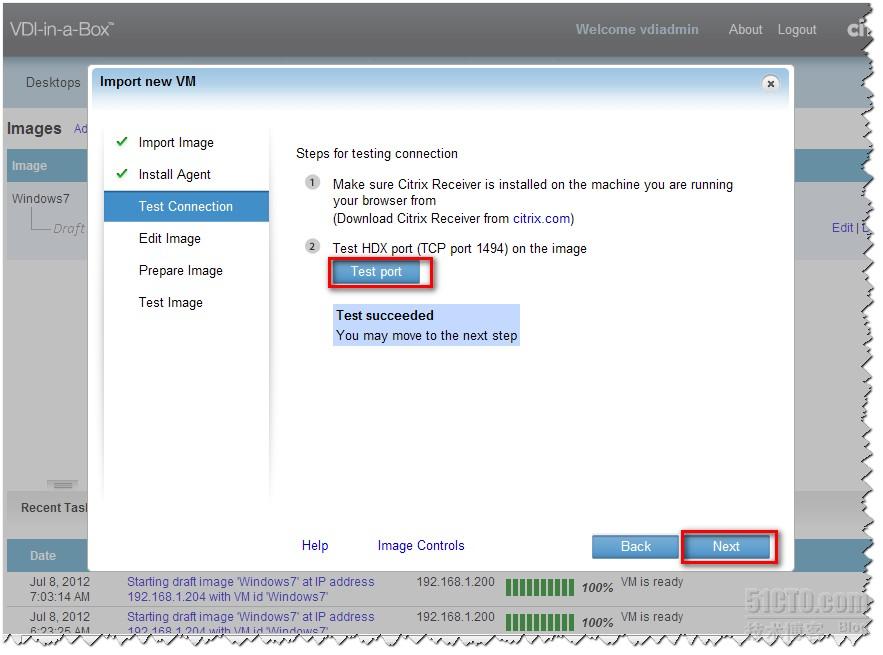This screenshot has width=883, height=655.
Task: Click the Image column header
Action: (x=29, y=166)
